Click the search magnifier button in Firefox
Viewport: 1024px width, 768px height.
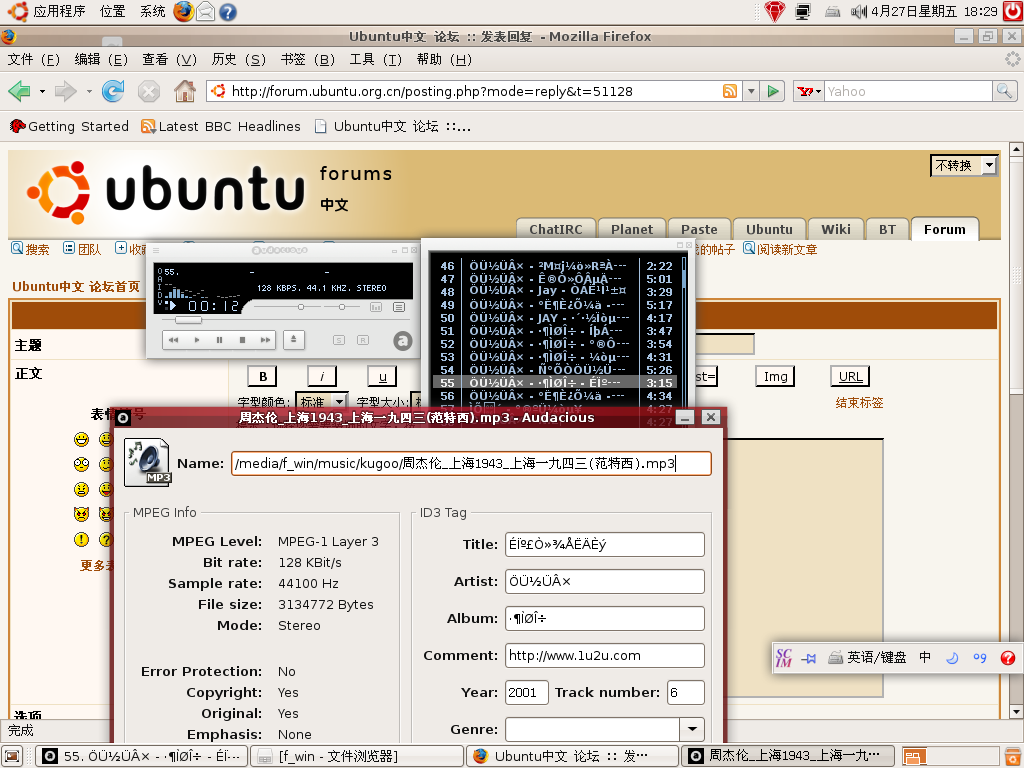pos(1004,91)
